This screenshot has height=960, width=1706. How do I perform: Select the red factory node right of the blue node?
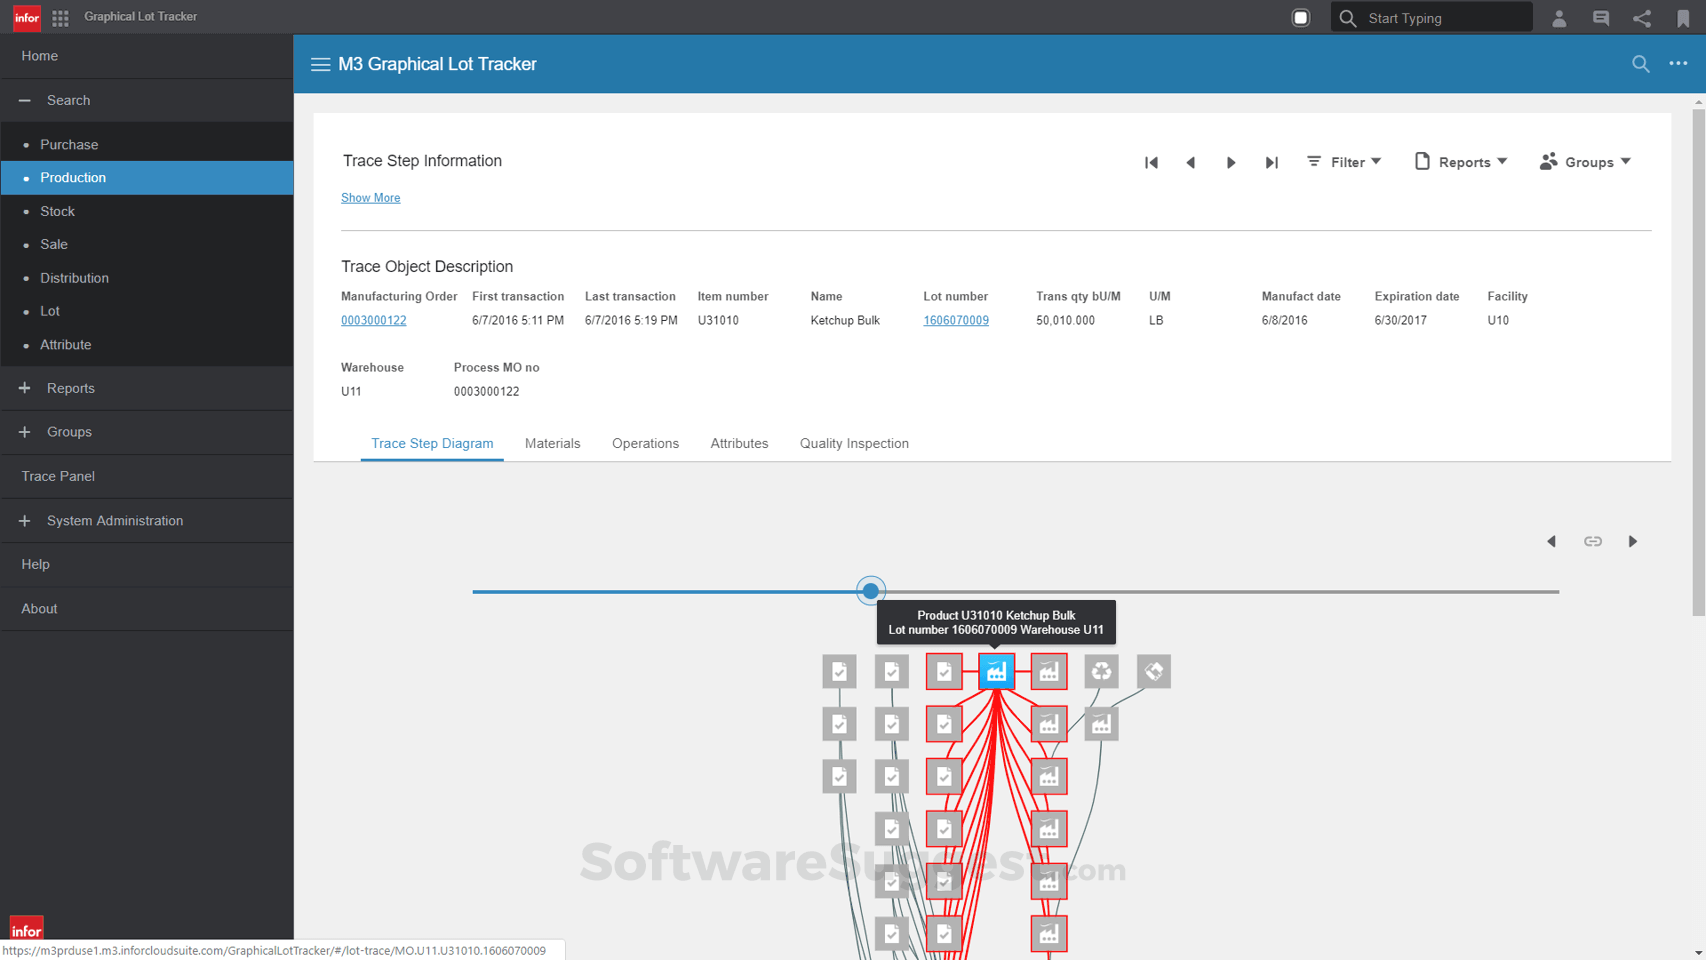pos(1049,672)
